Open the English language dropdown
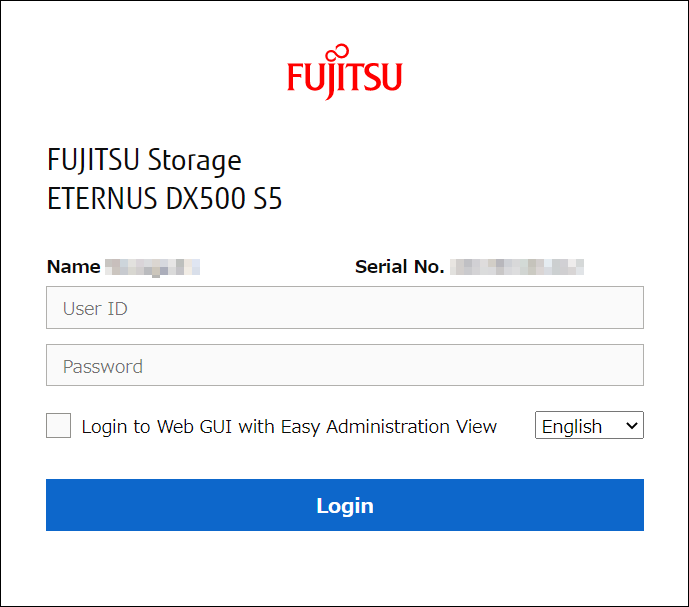 588,426
